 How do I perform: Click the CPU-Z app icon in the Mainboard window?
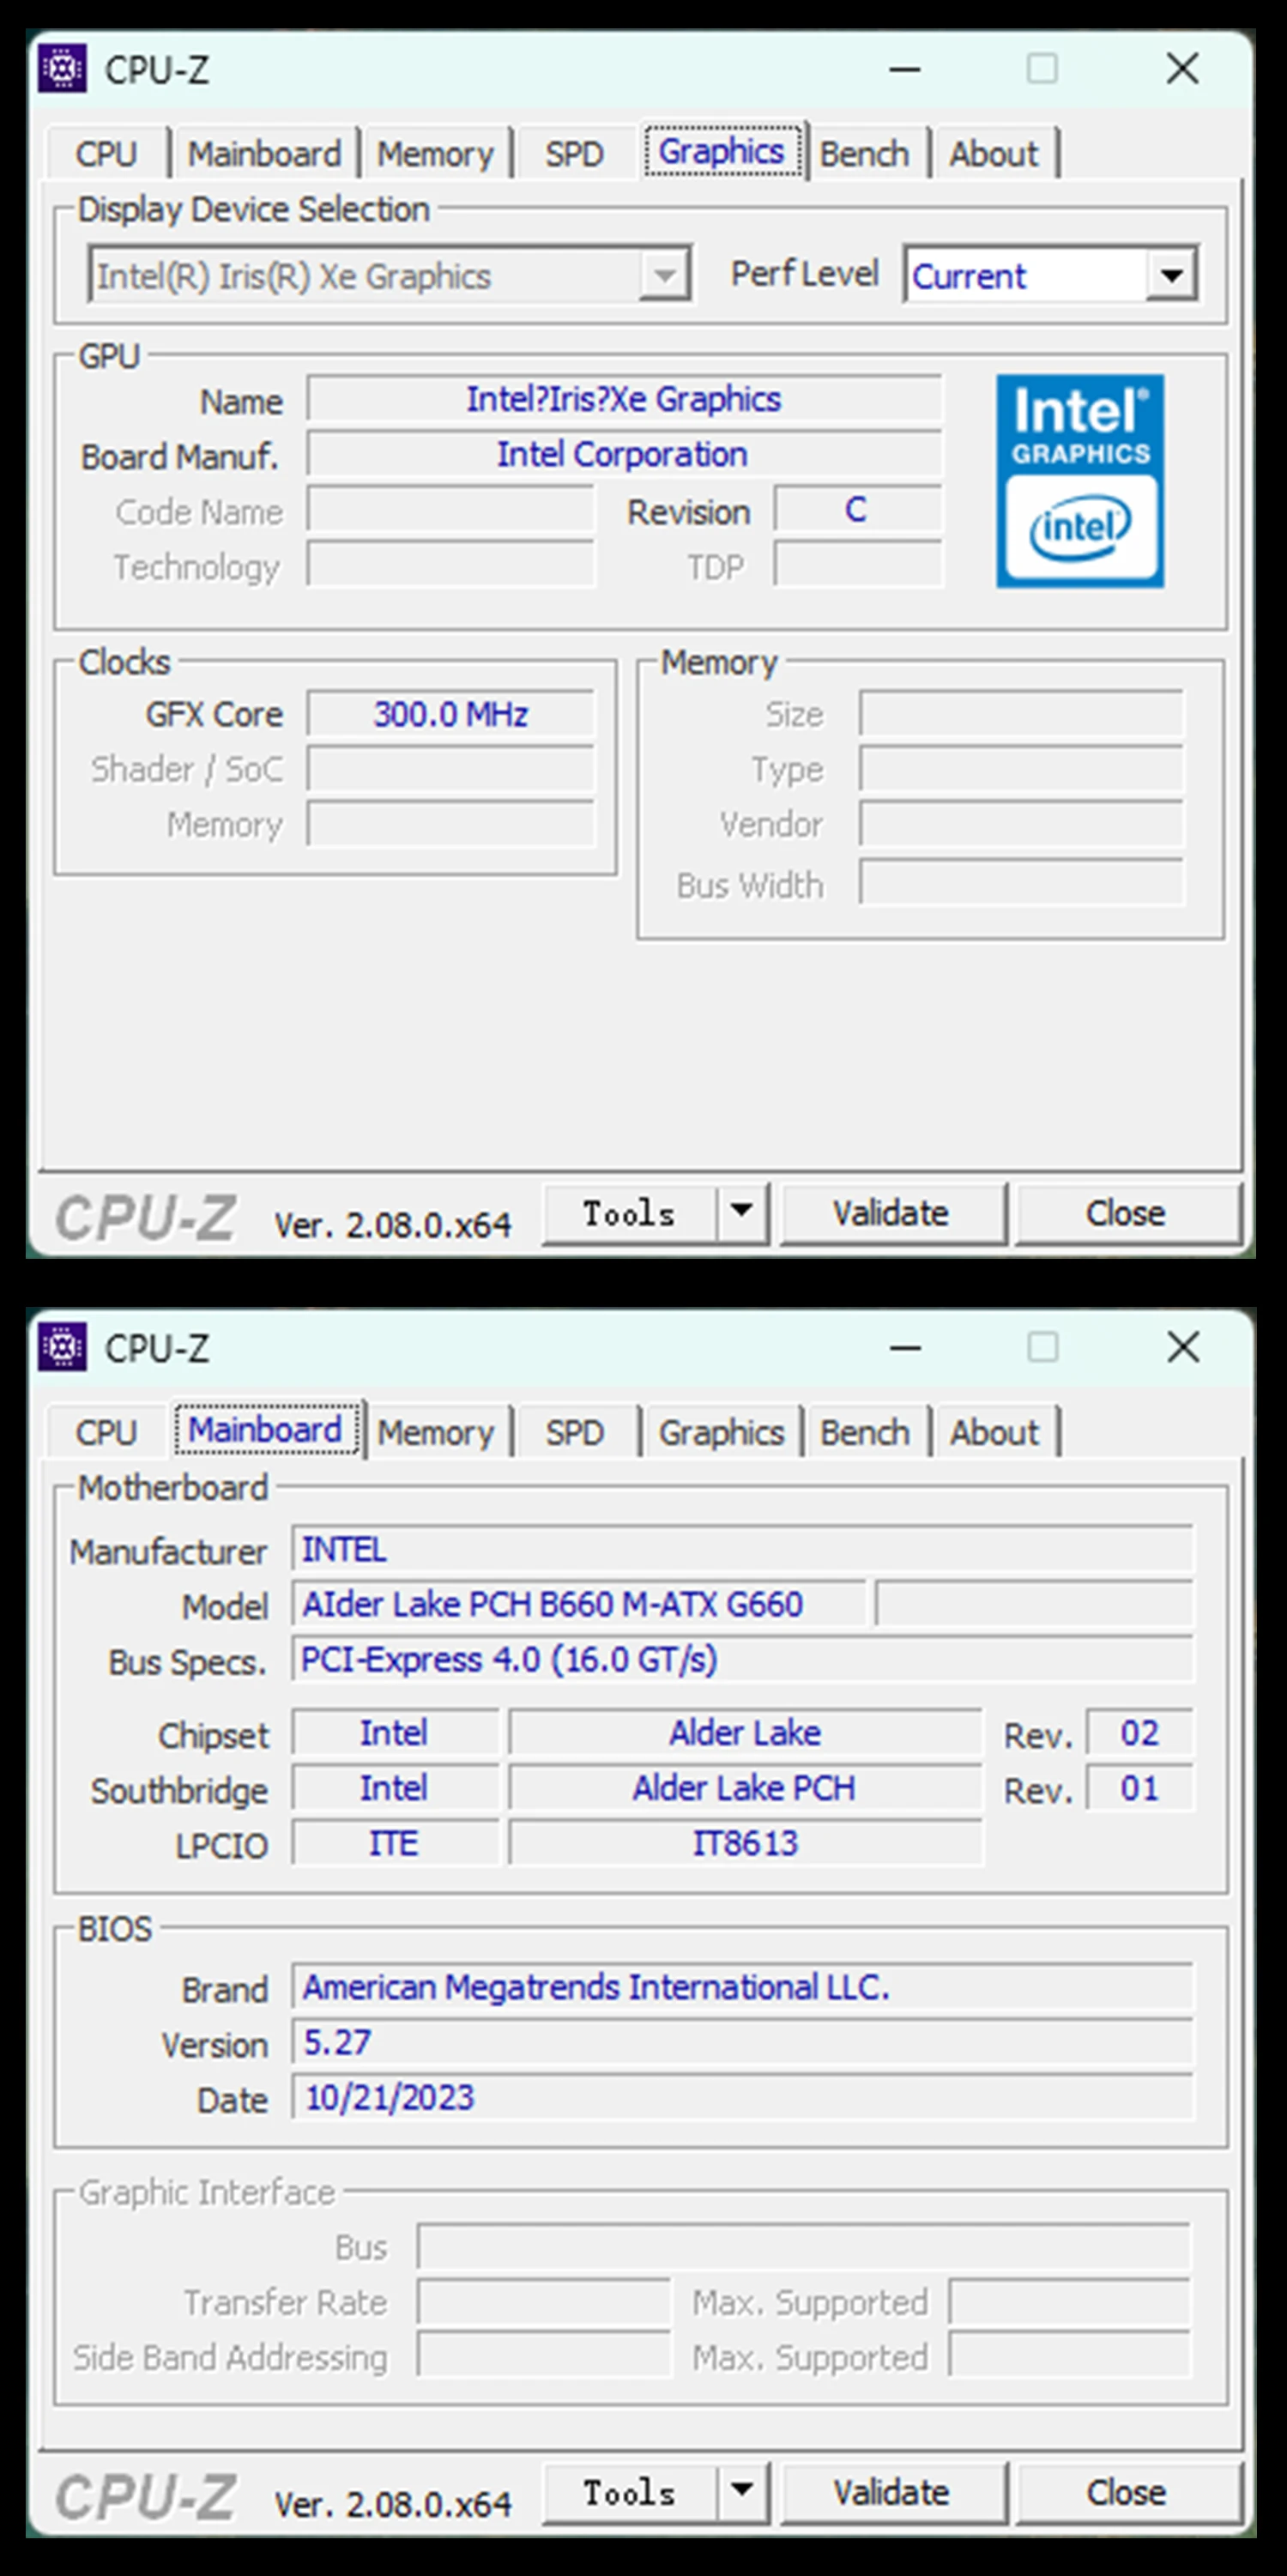point(62,1347)
